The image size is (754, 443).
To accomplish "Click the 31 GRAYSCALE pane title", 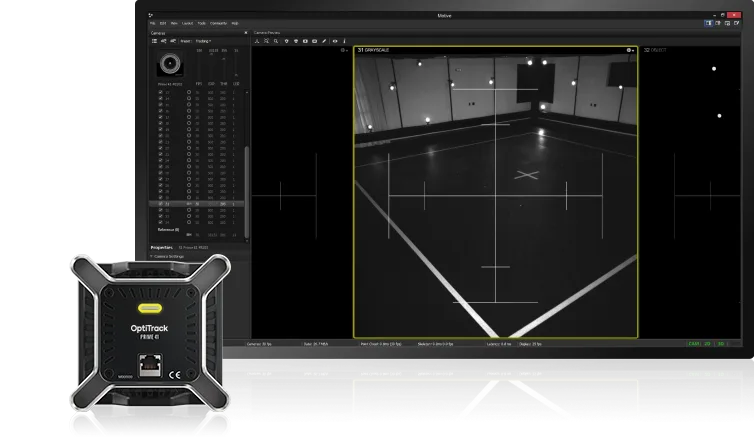I will (374, 50).
